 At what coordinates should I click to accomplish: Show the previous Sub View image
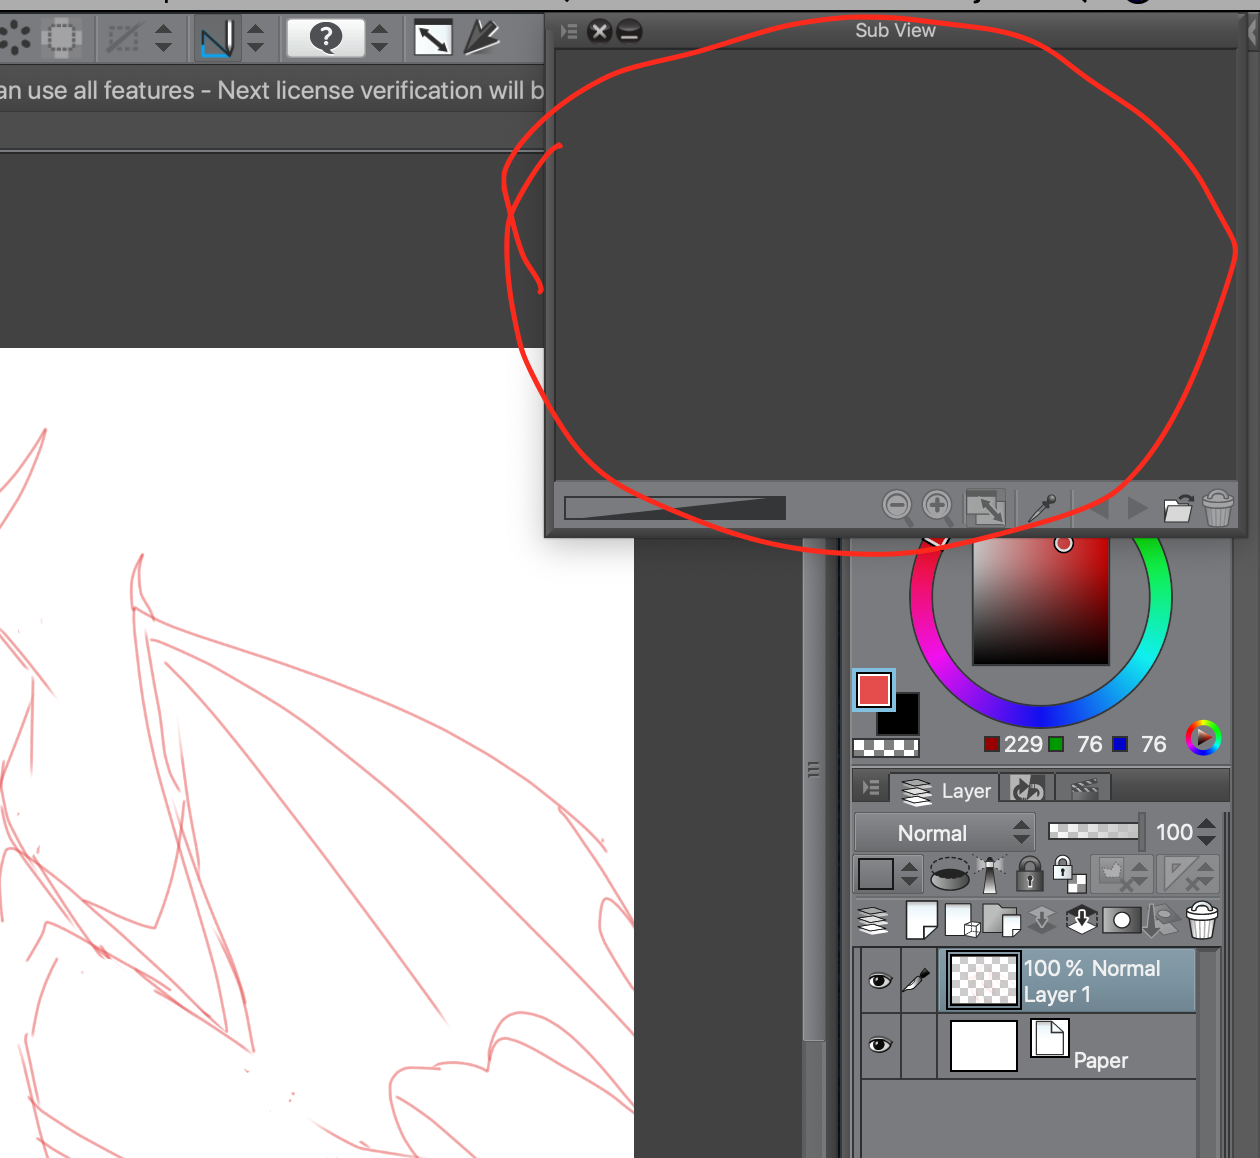pyautogui.click(x=1100, y=508)
